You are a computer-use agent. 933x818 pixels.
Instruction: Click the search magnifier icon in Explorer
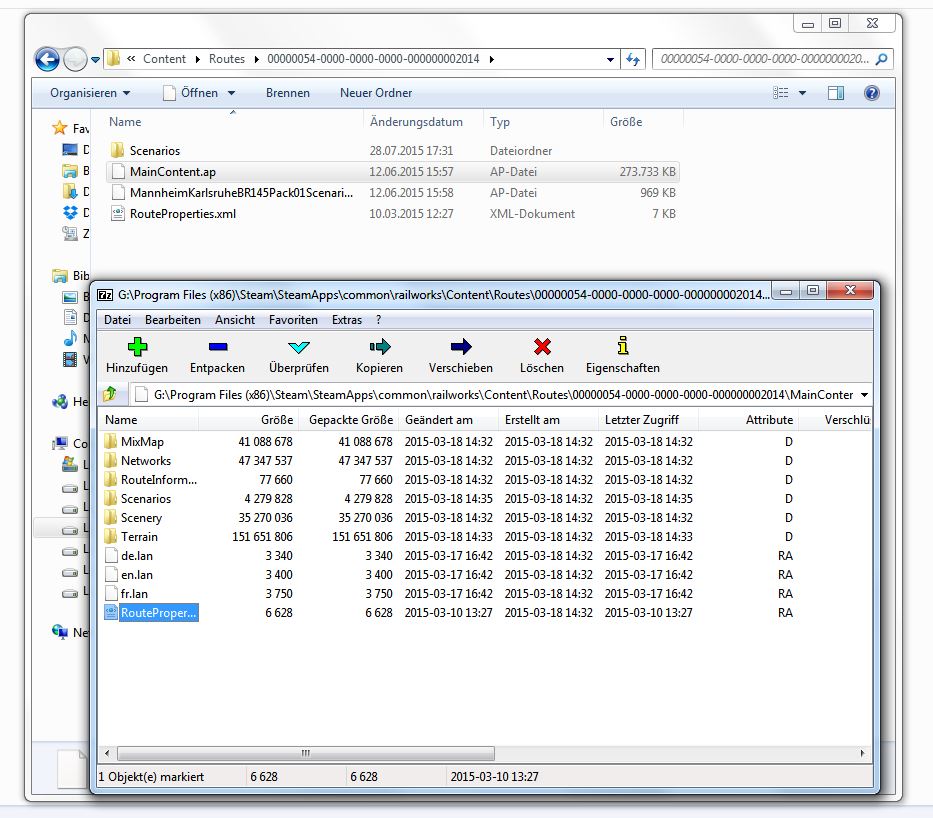click(x=881, y=59)
